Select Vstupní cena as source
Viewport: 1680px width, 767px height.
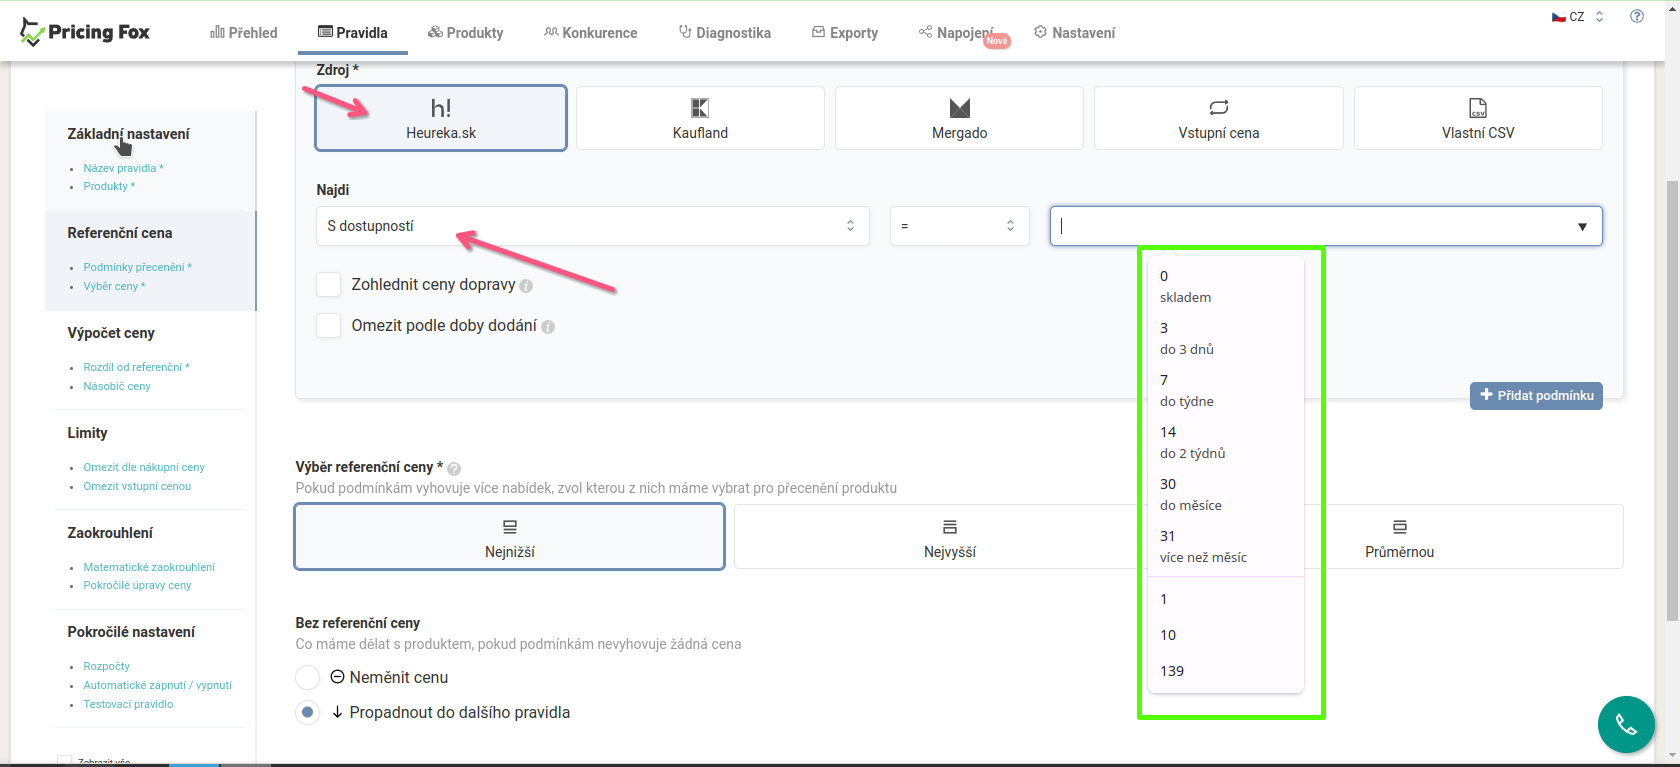coord(1219,118)
